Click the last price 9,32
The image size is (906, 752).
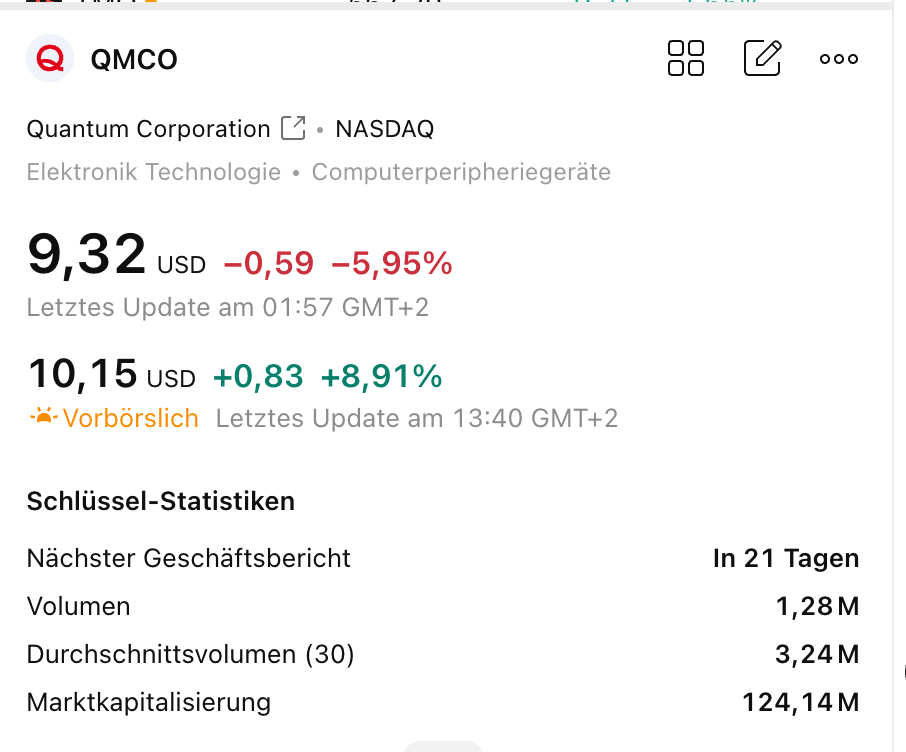87,254
